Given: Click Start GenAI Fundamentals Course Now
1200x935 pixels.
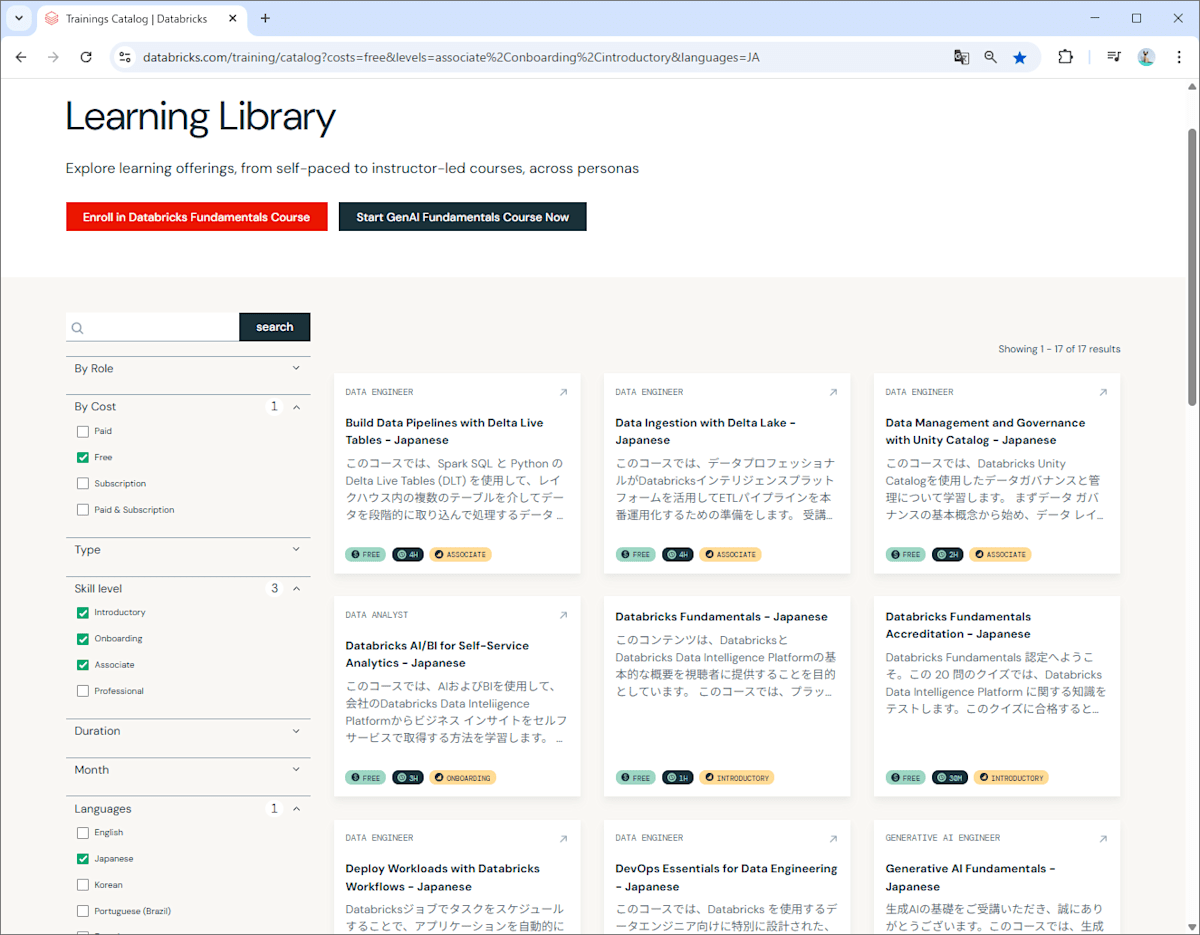Looking at the screenshot, I should pos(463,217).
